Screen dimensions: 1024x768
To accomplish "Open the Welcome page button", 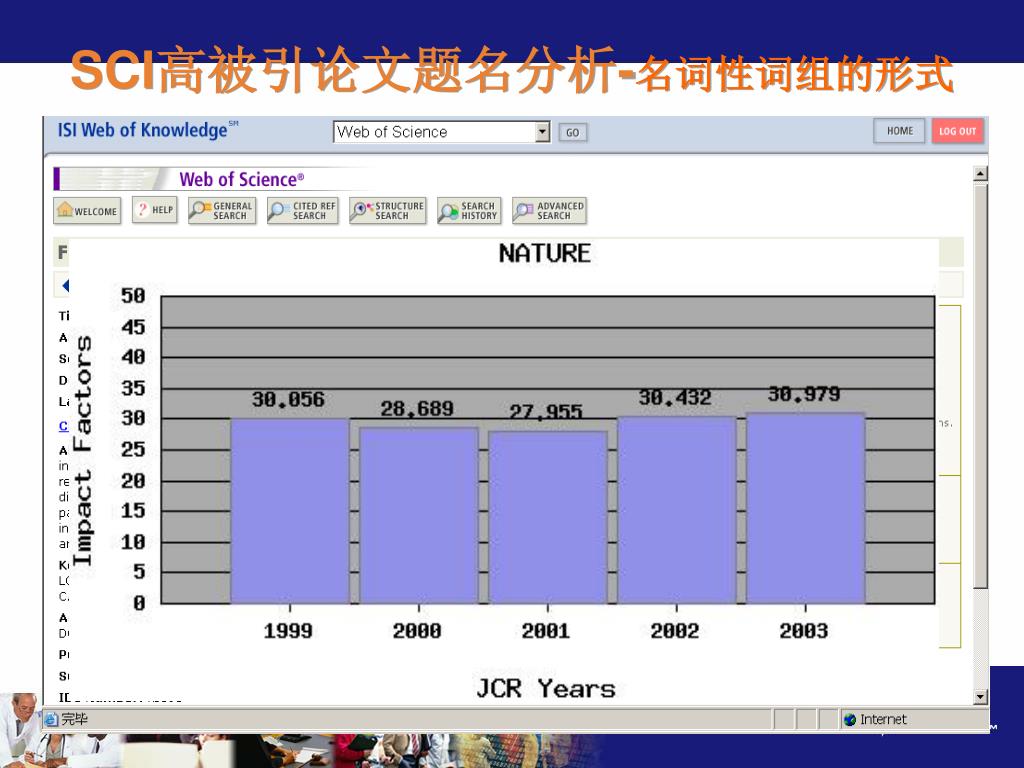I will click(87, 211).
